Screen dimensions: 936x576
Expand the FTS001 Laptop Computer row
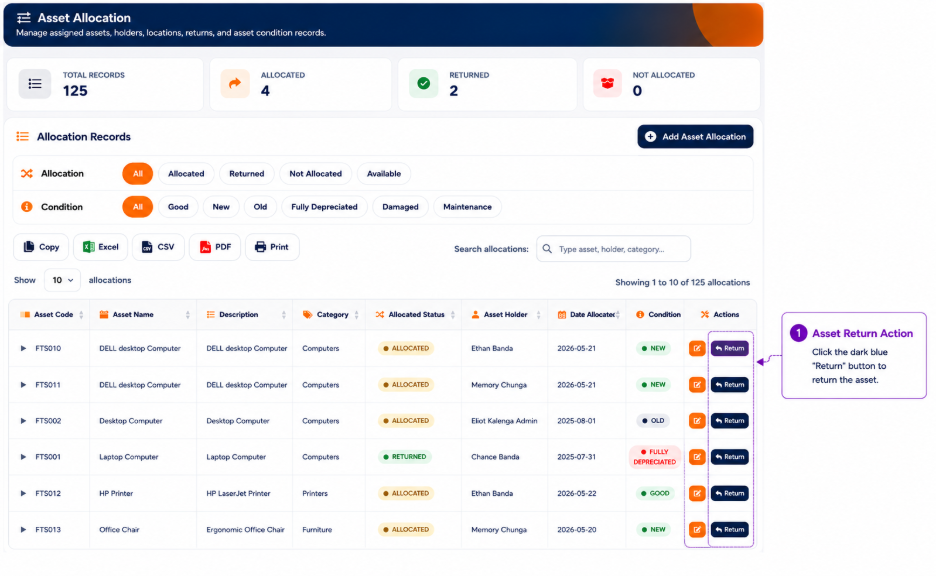[23, 457]
